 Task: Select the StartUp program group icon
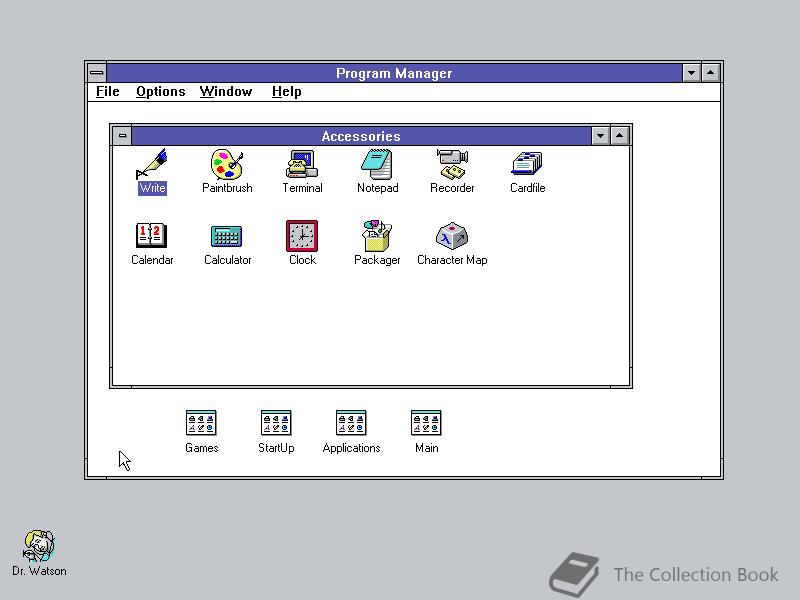276,423
